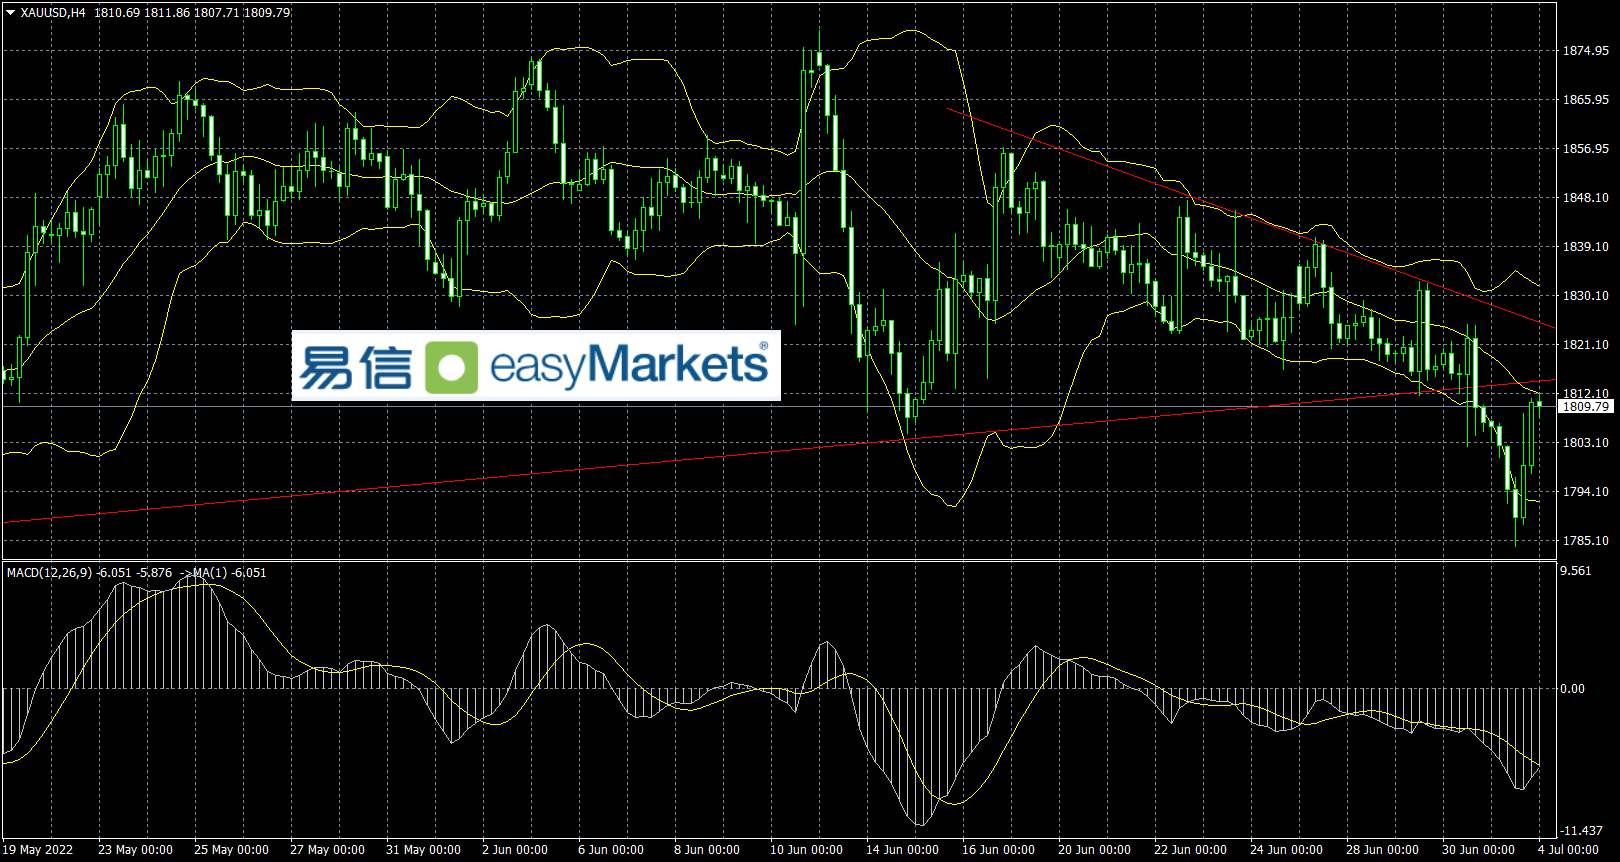Click the 1848.10 price scale label

click(1586, 198)
